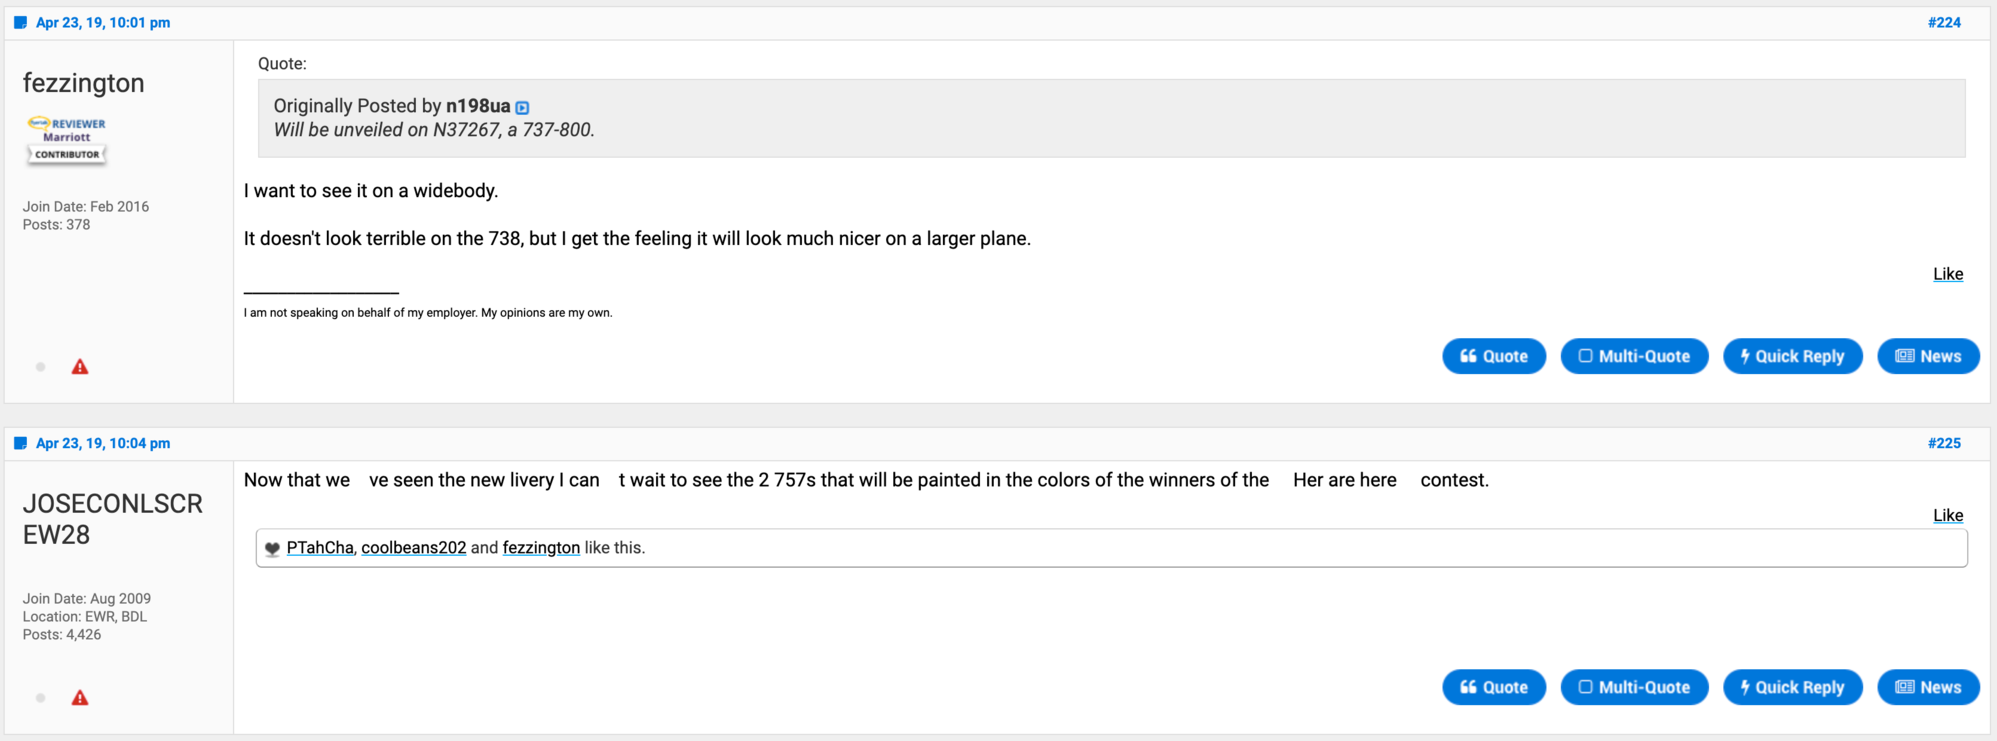Report fezzington's post with the red warning icon
This screenshot has height=741, width=1997.
(x=80, y=367)
